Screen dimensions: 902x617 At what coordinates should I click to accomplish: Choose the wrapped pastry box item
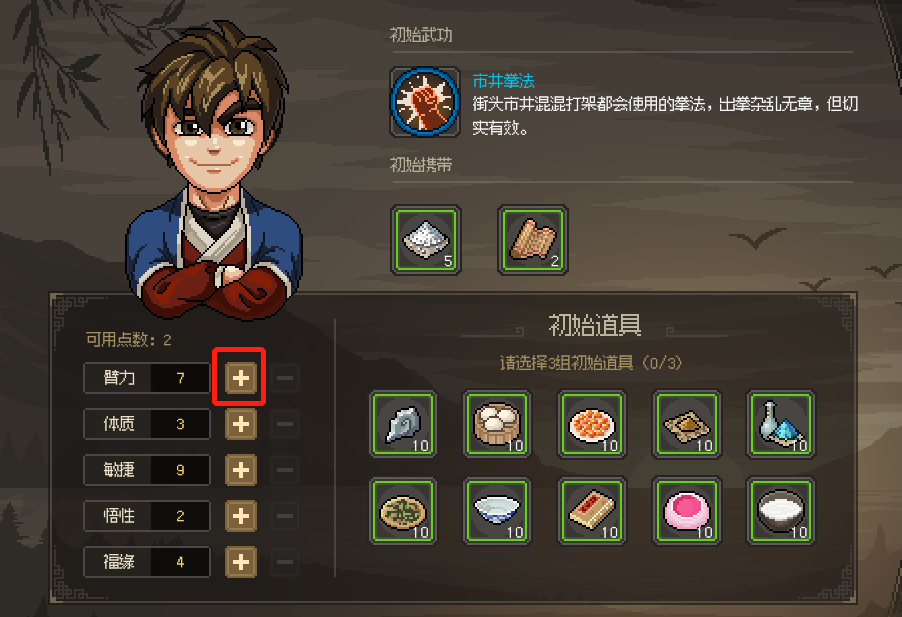coord(592,511)
